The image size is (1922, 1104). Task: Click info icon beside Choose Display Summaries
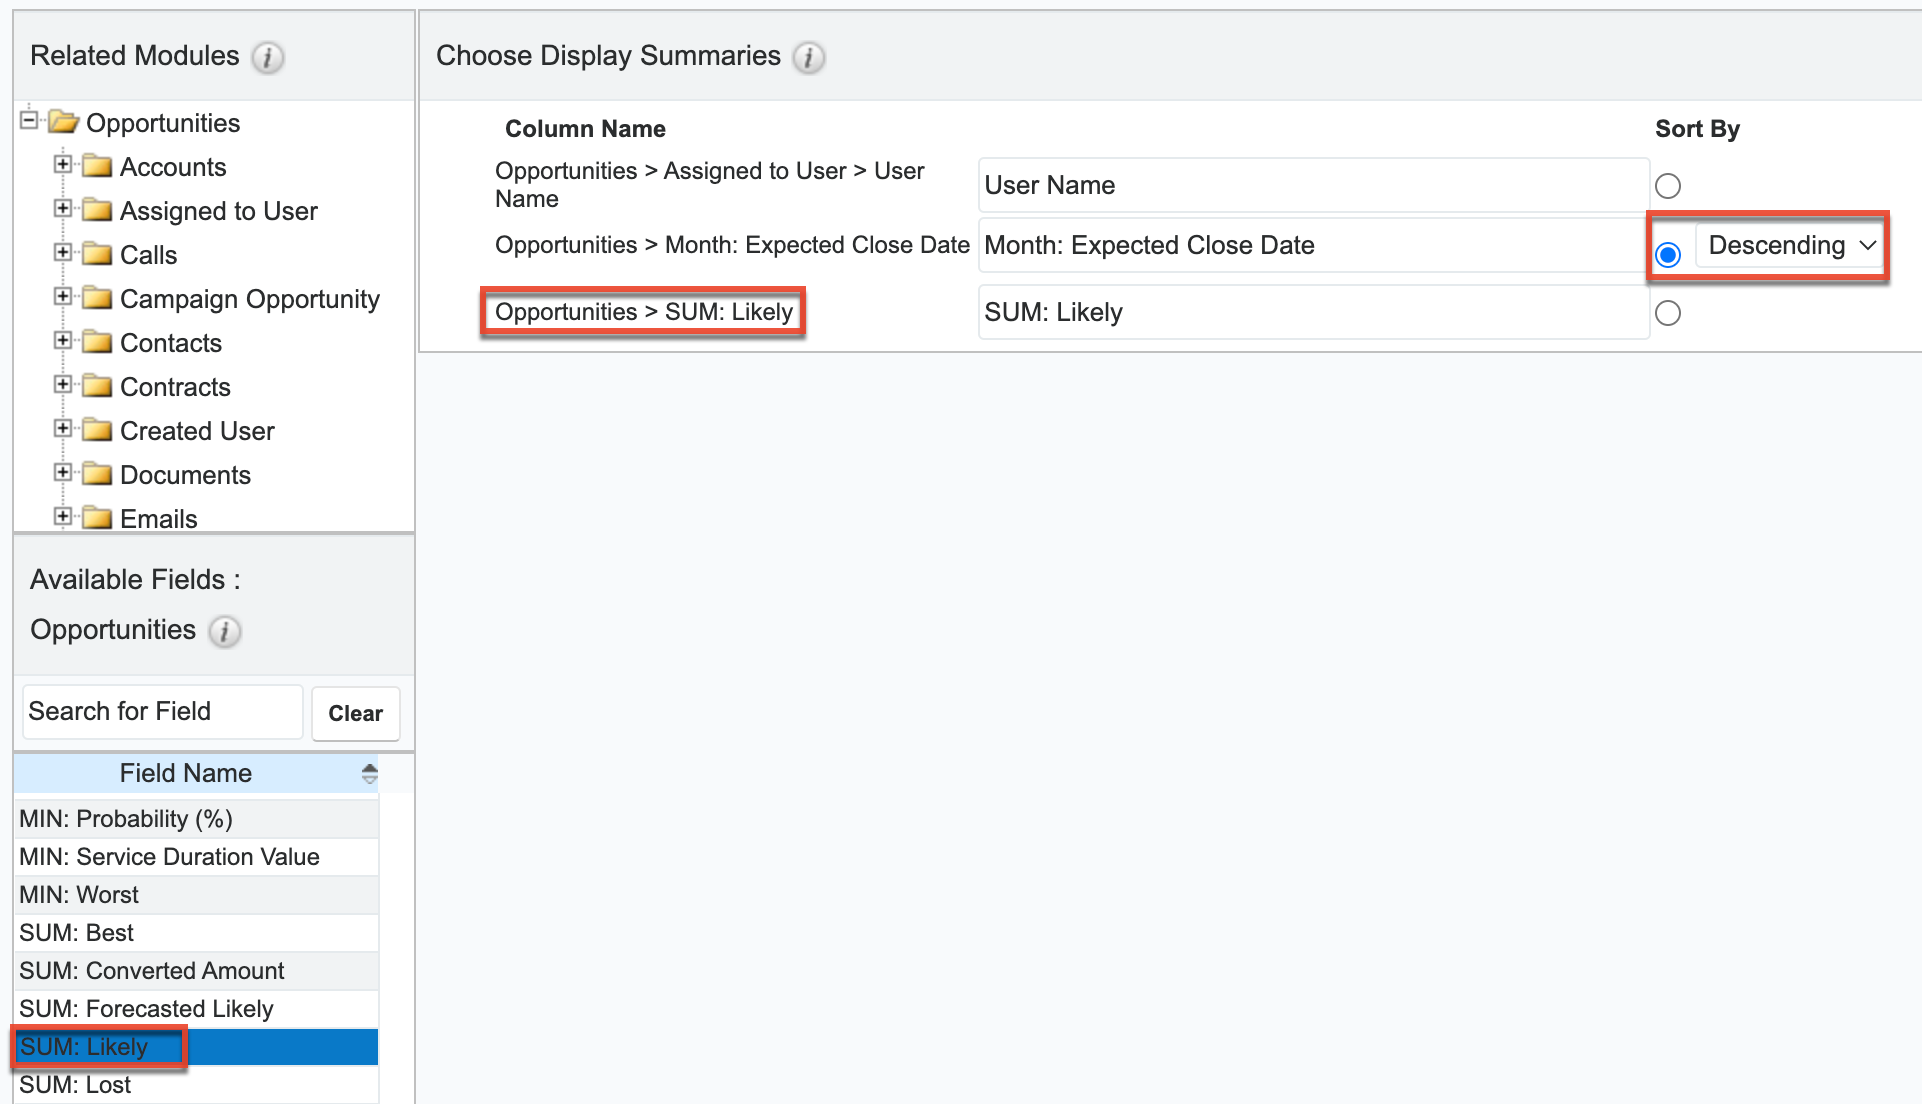808,58
